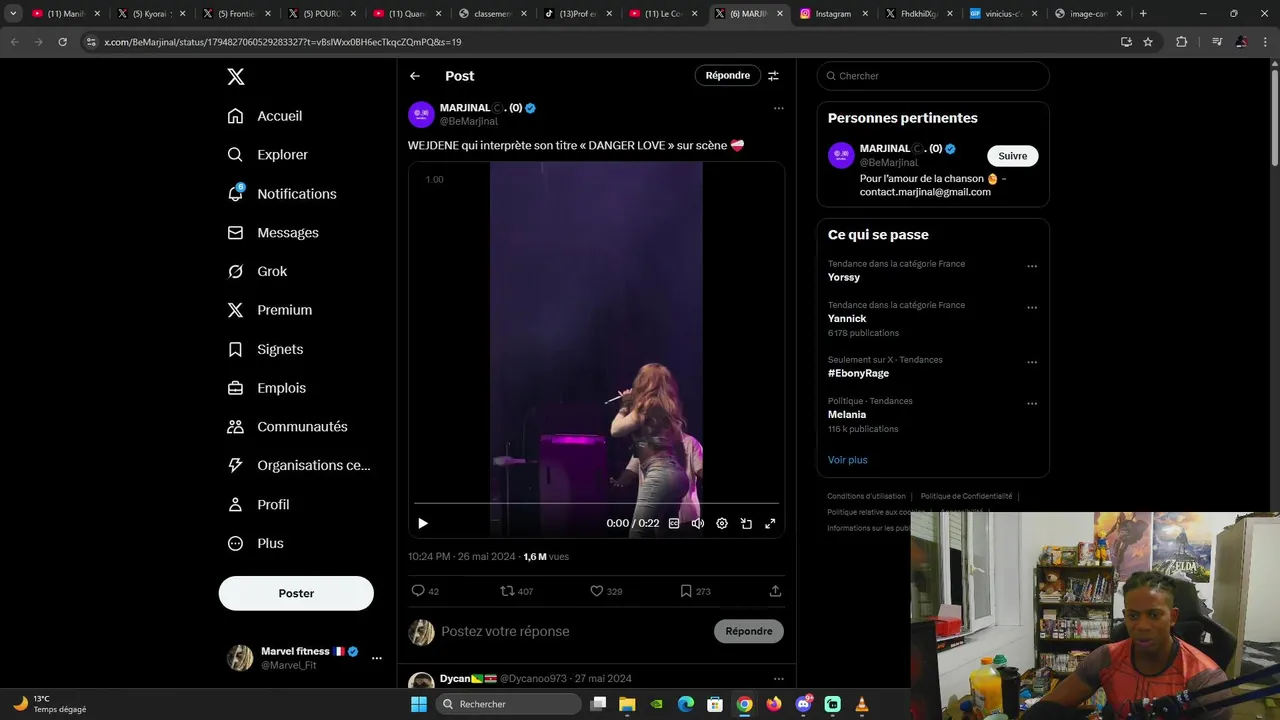This screenshot has width=1280, height=720.
Task: Open Communautés from the sidebar
Action: click(x=287, y=427)
